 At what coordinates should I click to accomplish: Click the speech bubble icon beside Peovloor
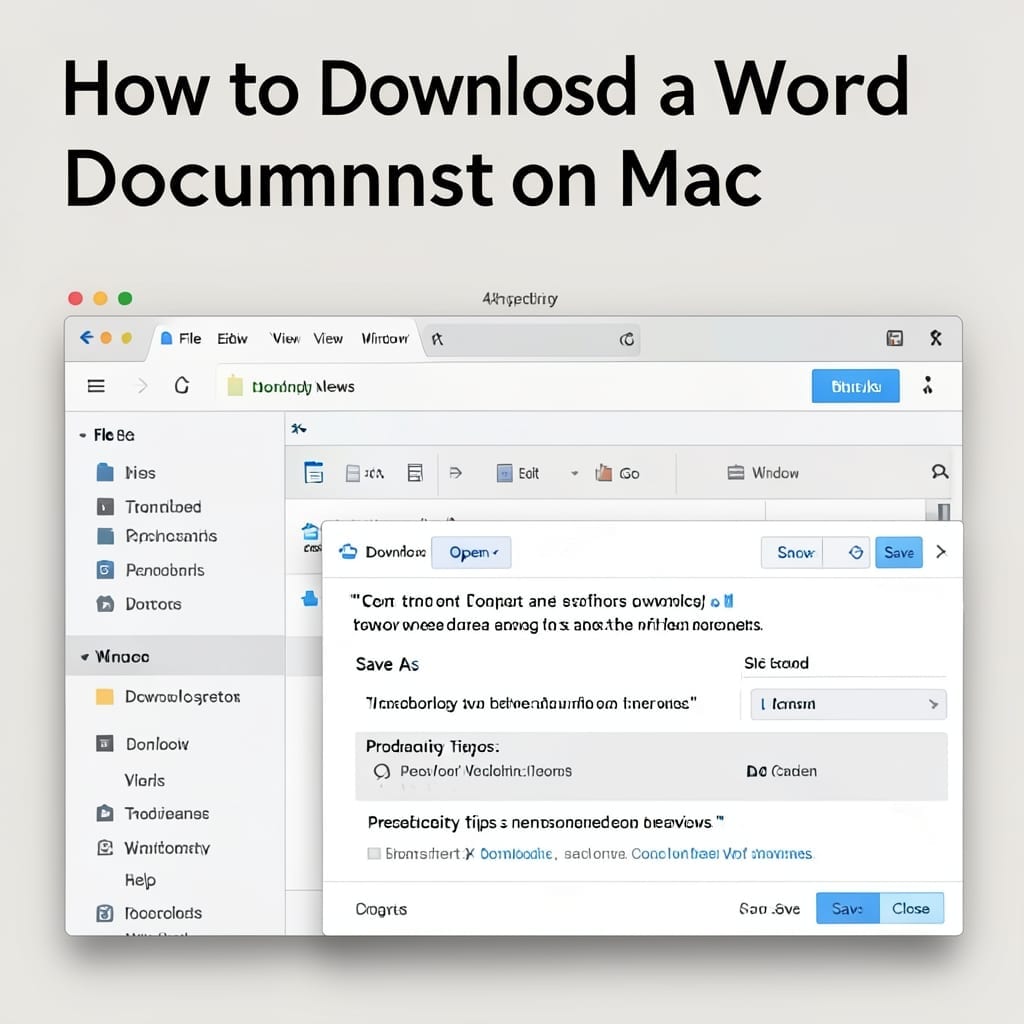click(382, 771)
